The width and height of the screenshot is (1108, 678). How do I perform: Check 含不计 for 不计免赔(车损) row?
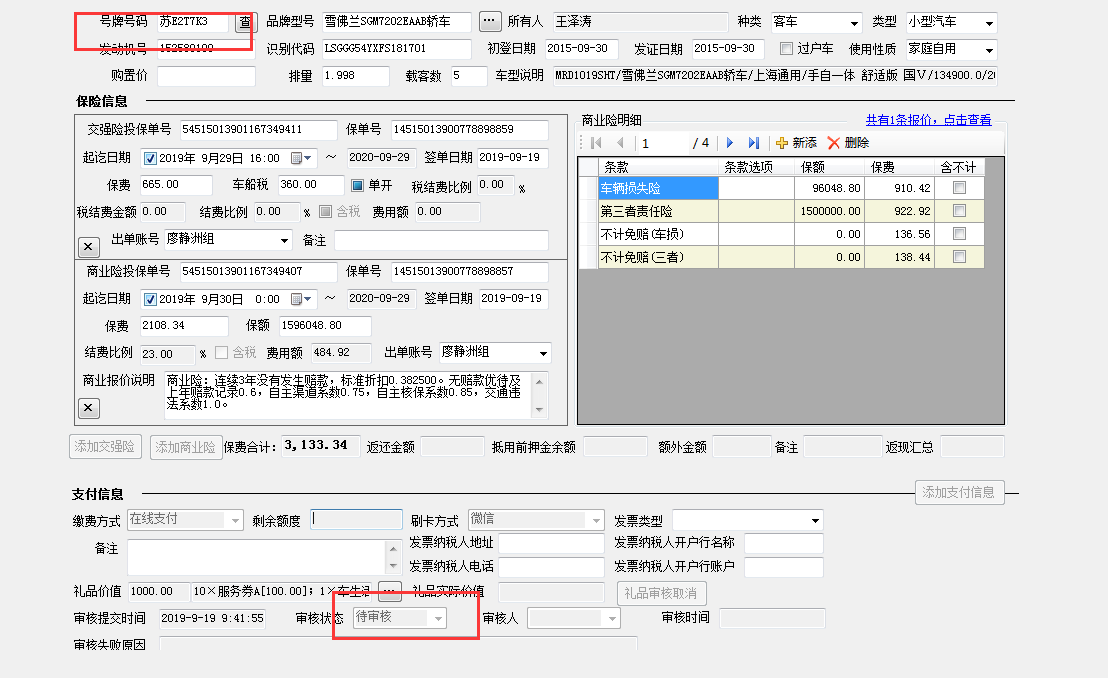(960, 234)
